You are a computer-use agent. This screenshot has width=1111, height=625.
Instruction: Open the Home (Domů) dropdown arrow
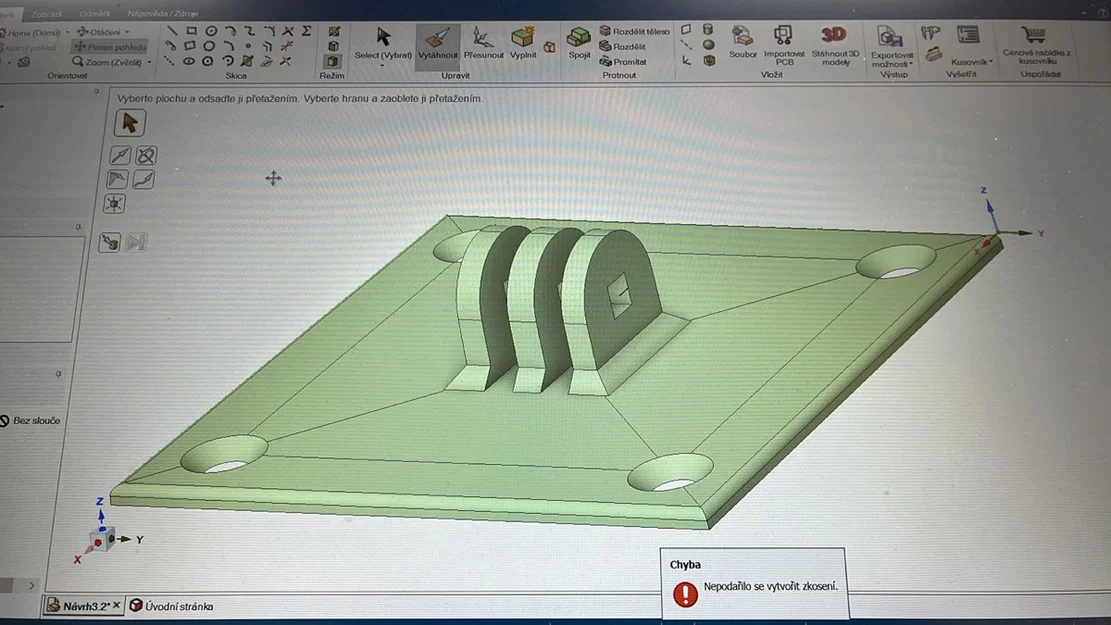coord(68,33)
